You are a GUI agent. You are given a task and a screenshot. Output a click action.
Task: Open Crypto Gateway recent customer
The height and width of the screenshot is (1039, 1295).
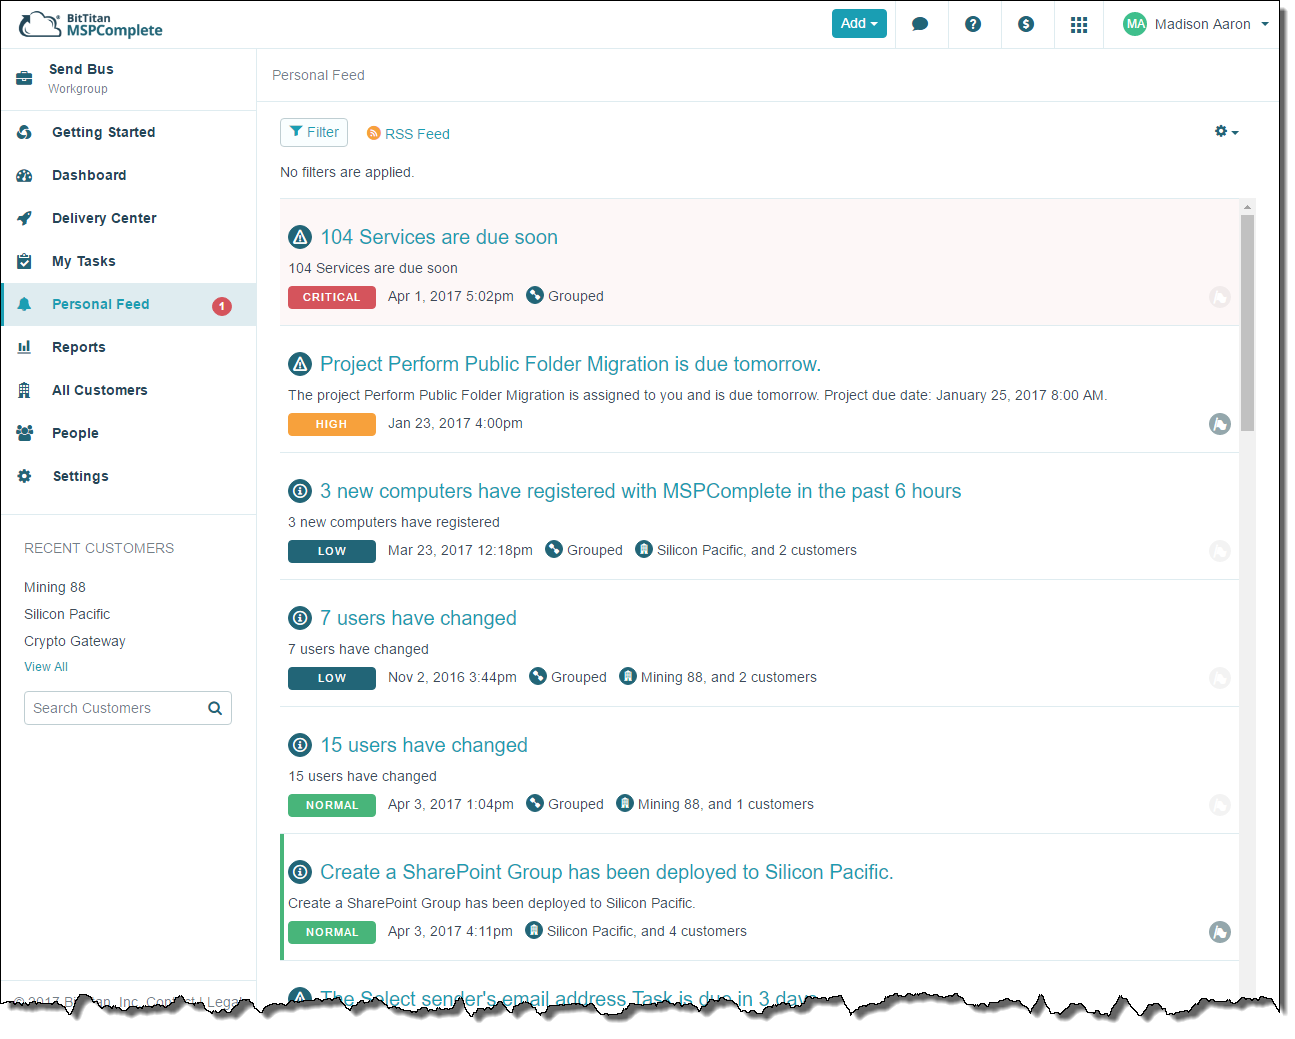coord(75,641)
